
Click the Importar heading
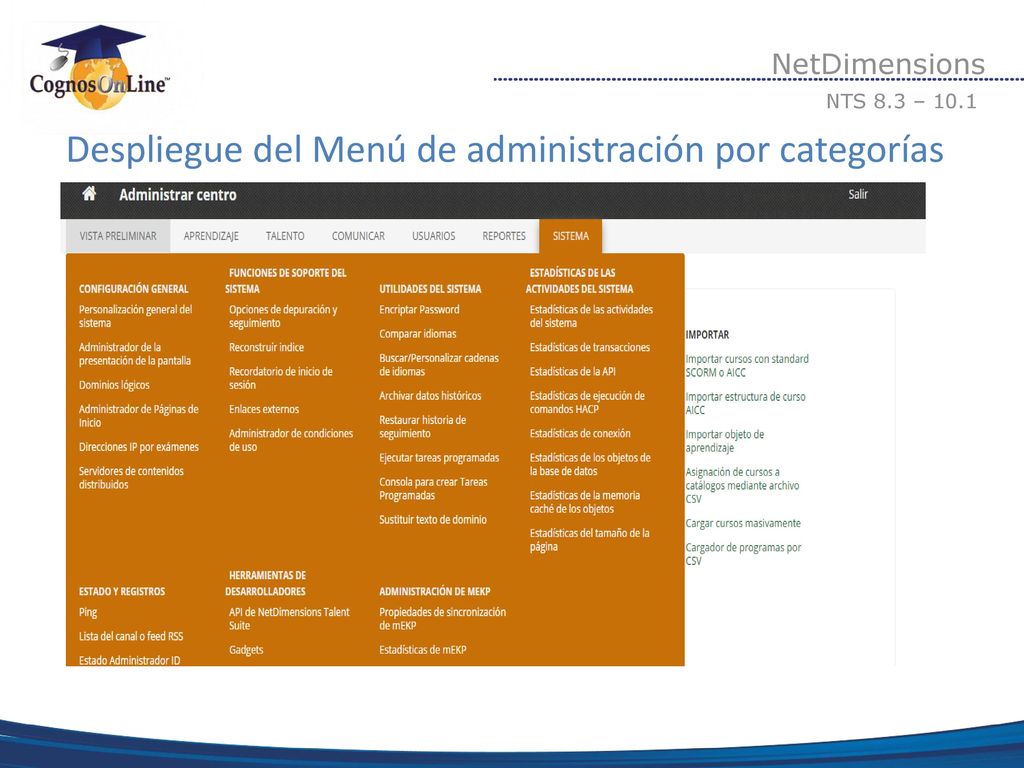point(707,335)
